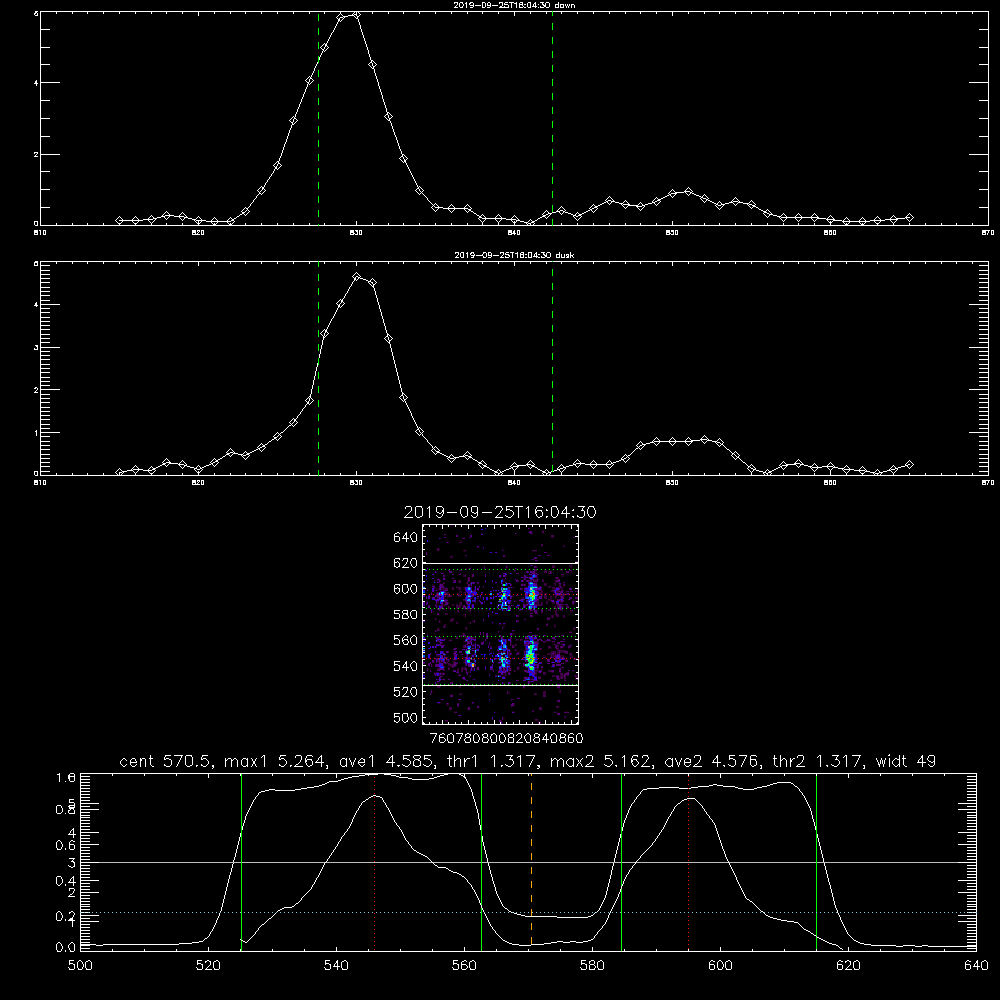This screenshot has width=1000, height=1000.
Task: Click the y-axis label 580 beside spectral image
Action: point(406,615)
